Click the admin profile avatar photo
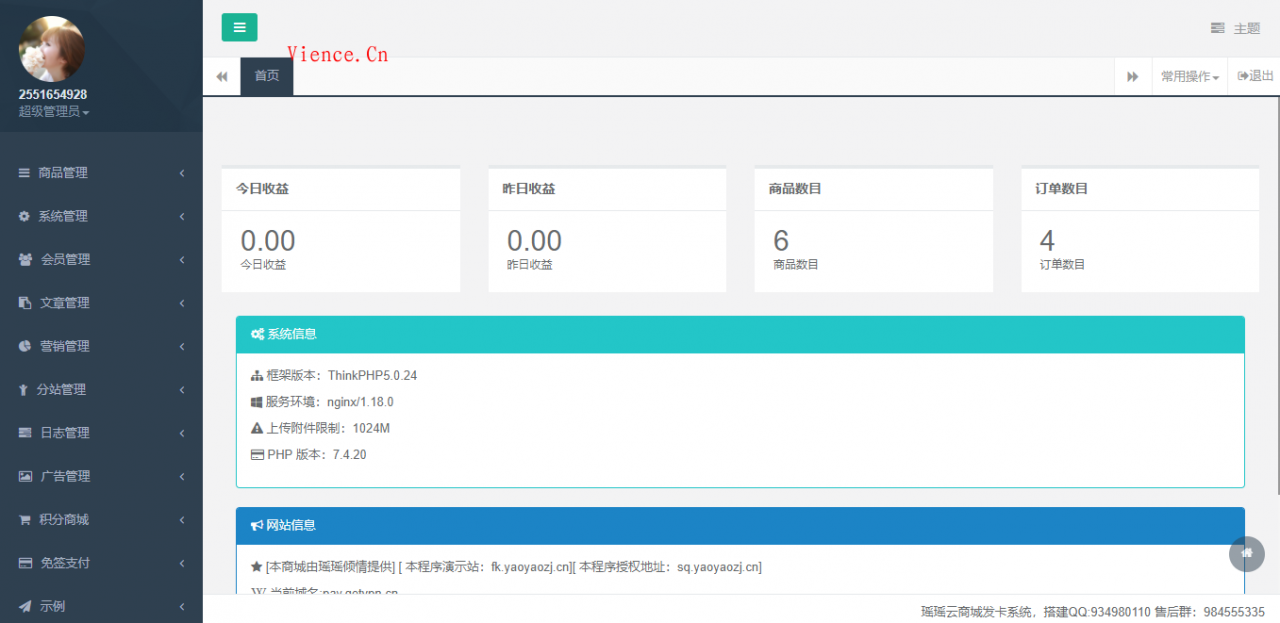The image size is (1280, 623). pyautogui.click(x=51, y=48)
